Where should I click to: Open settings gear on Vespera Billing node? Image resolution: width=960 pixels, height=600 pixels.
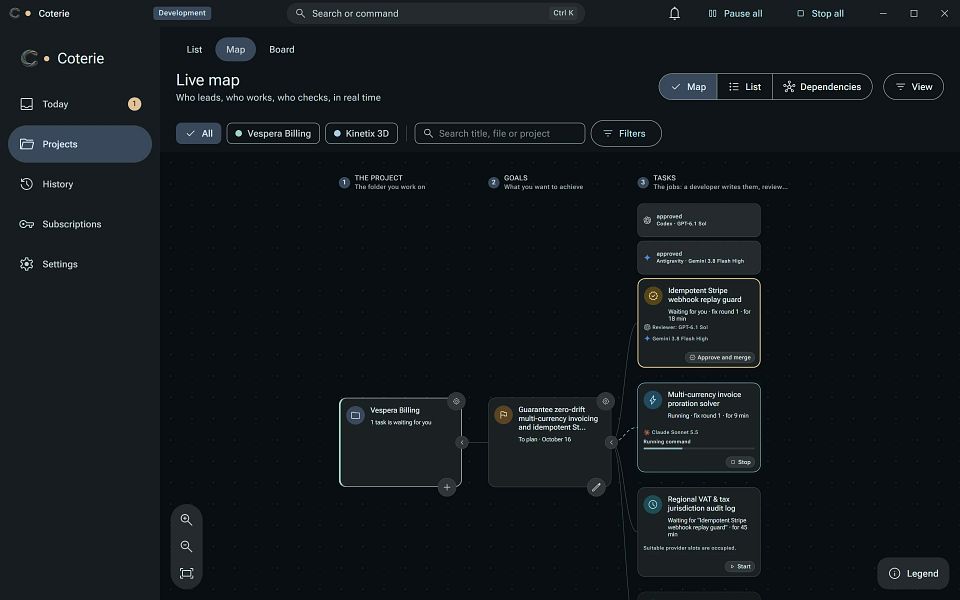[456, 402]
